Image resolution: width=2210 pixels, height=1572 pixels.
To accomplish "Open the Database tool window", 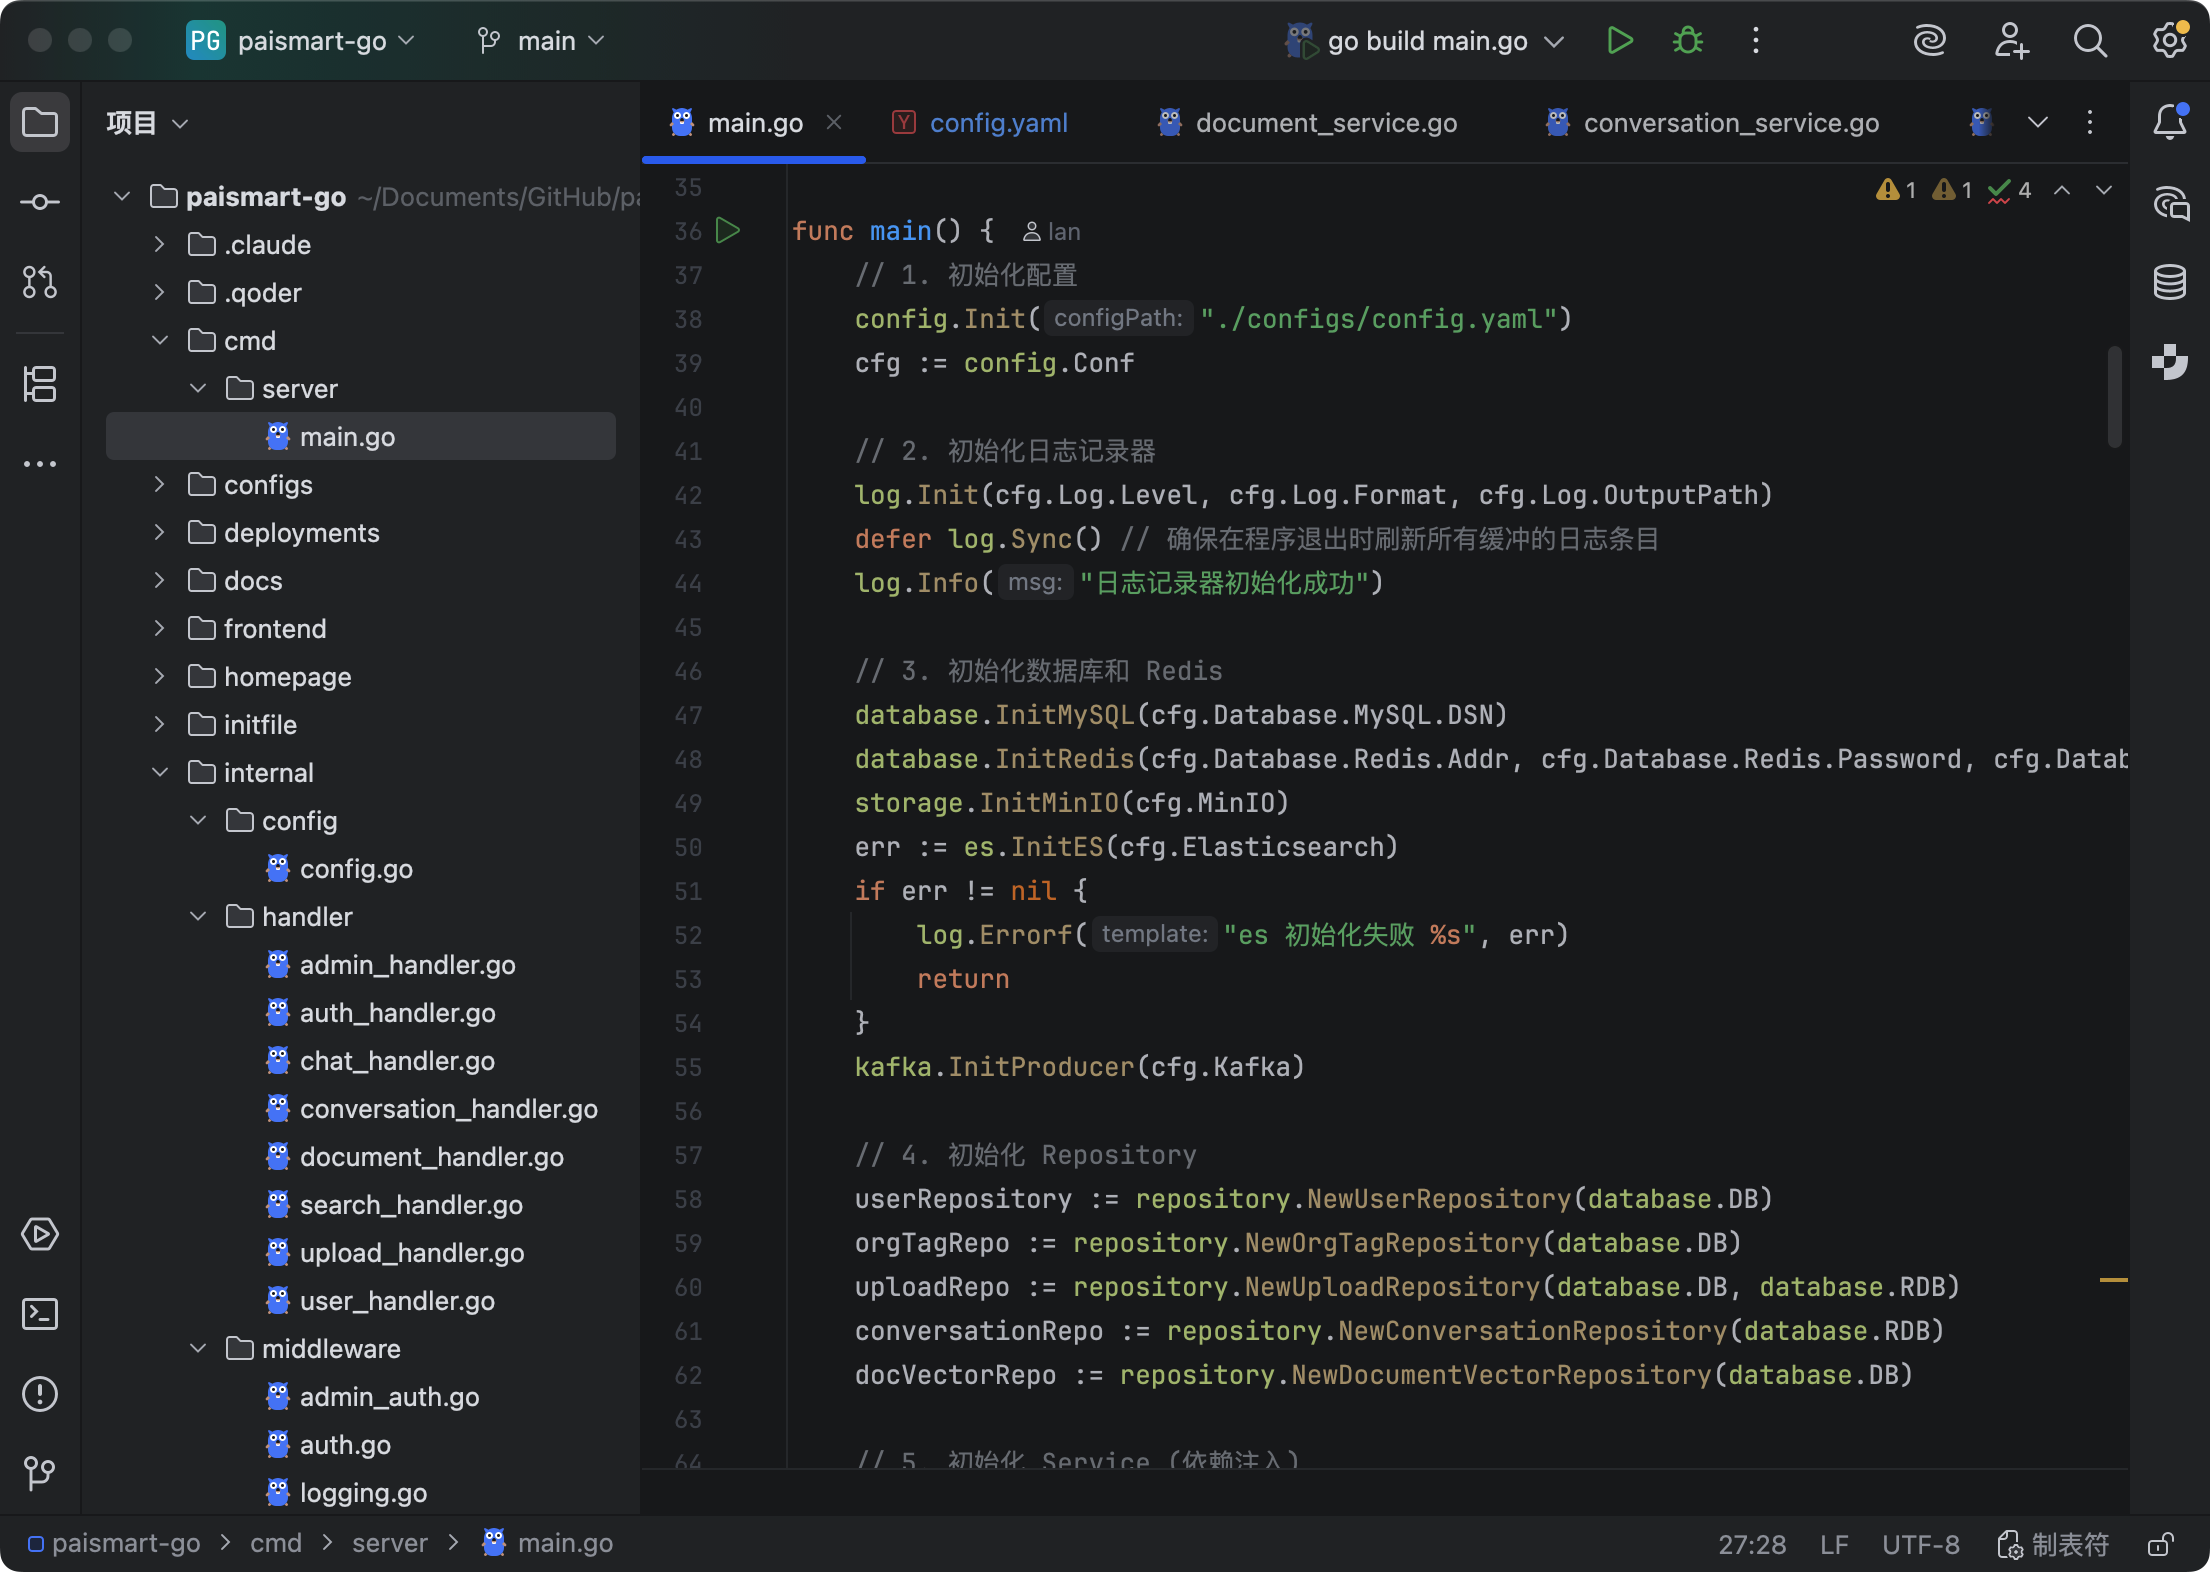I will 2169,283.
